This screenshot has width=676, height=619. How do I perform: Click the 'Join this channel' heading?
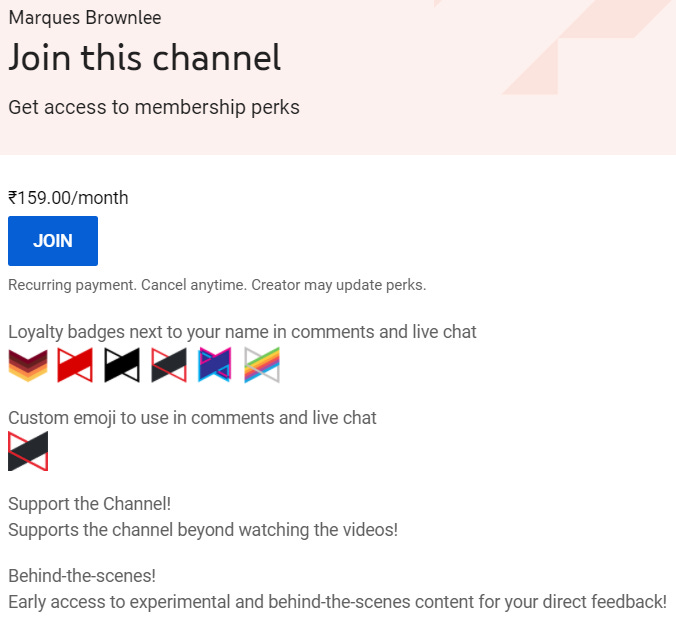coord(145,57)
